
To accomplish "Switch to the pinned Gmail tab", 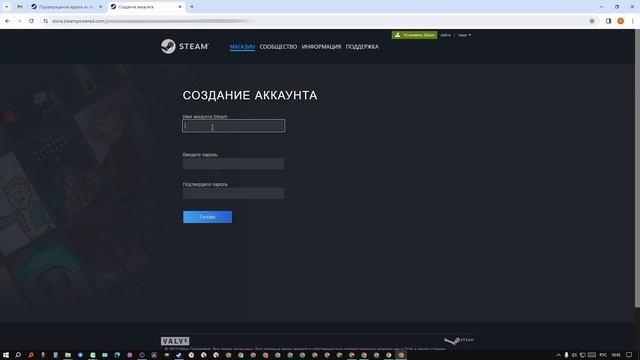I will click(x=20, y=7).
